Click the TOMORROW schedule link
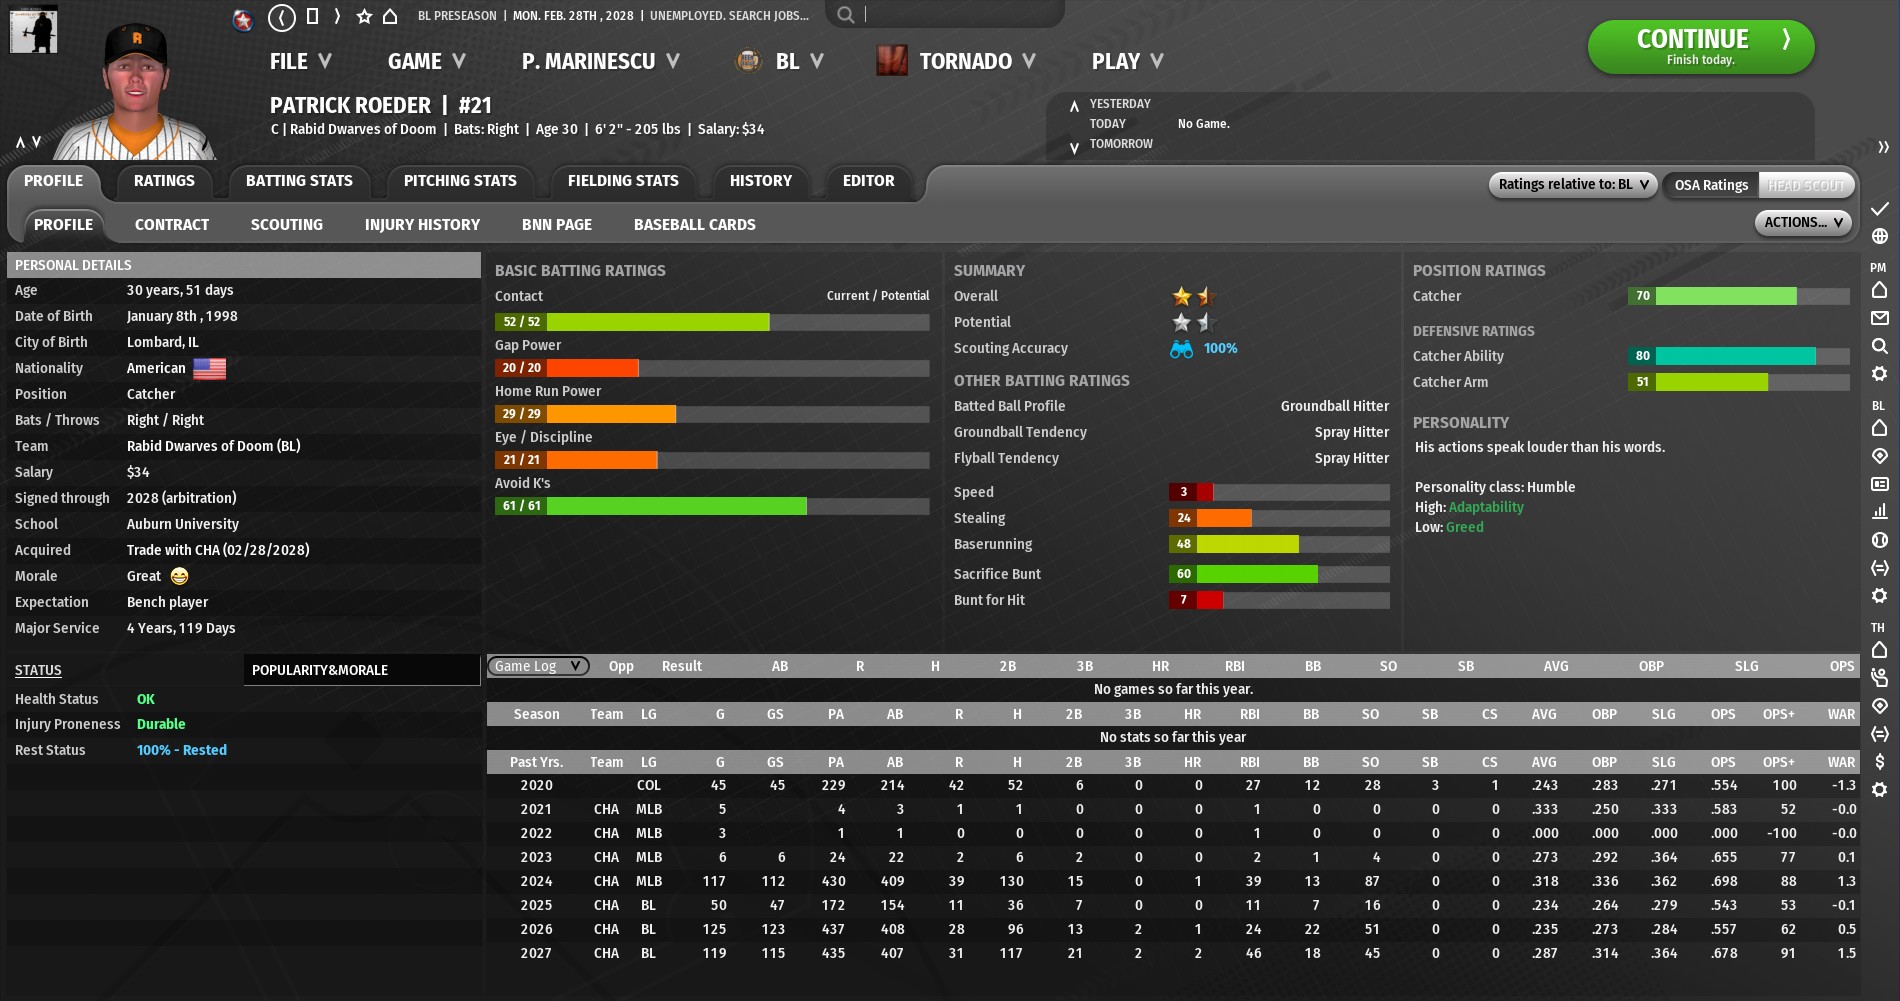 [x=1121, y=144]
